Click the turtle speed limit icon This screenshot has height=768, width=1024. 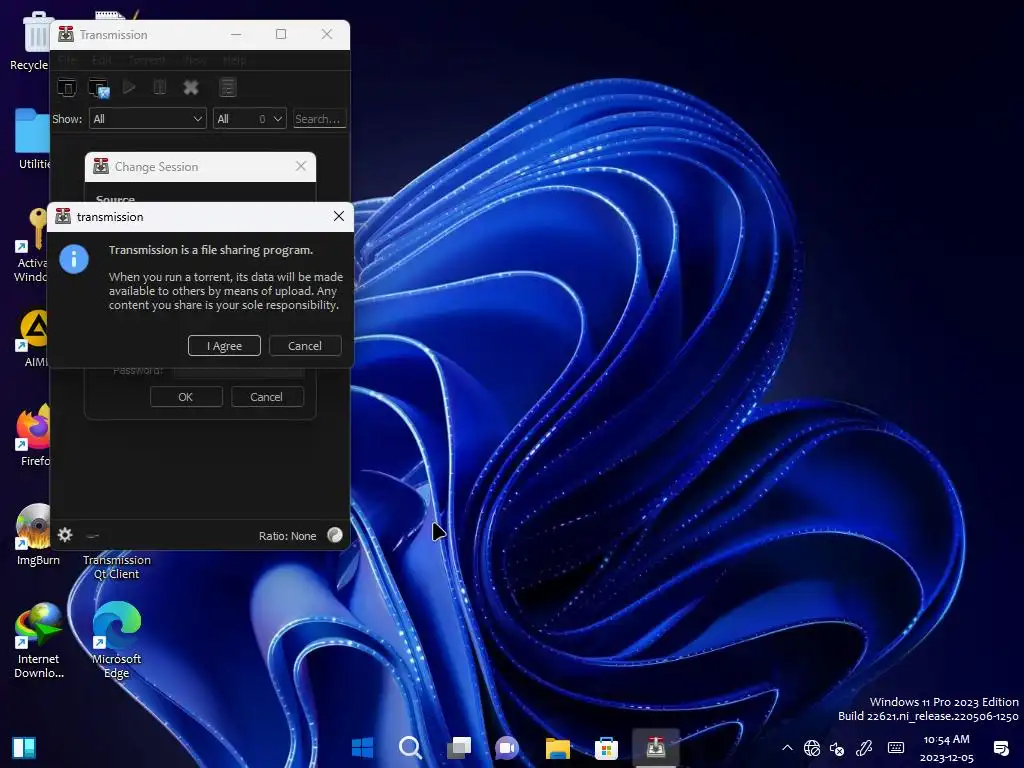click(93, 536)
